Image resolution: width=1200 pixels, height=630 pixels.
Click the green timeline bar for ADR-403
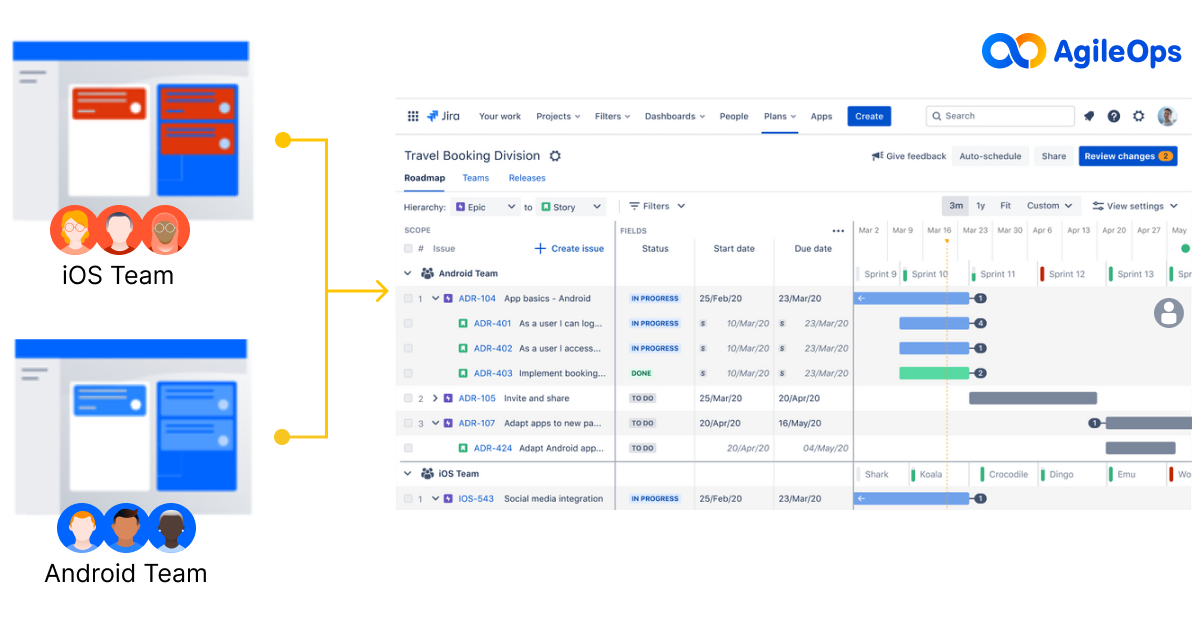click(934, 373)
